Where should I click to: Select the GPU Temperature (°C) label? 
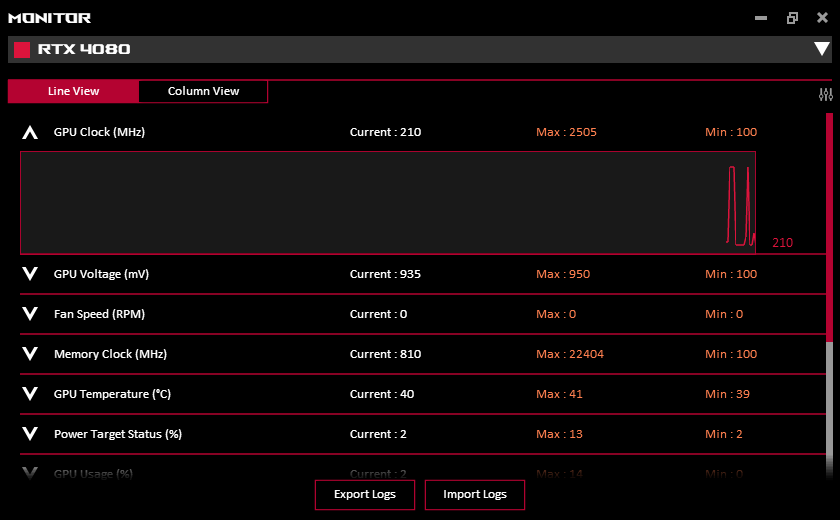[112, 394]
